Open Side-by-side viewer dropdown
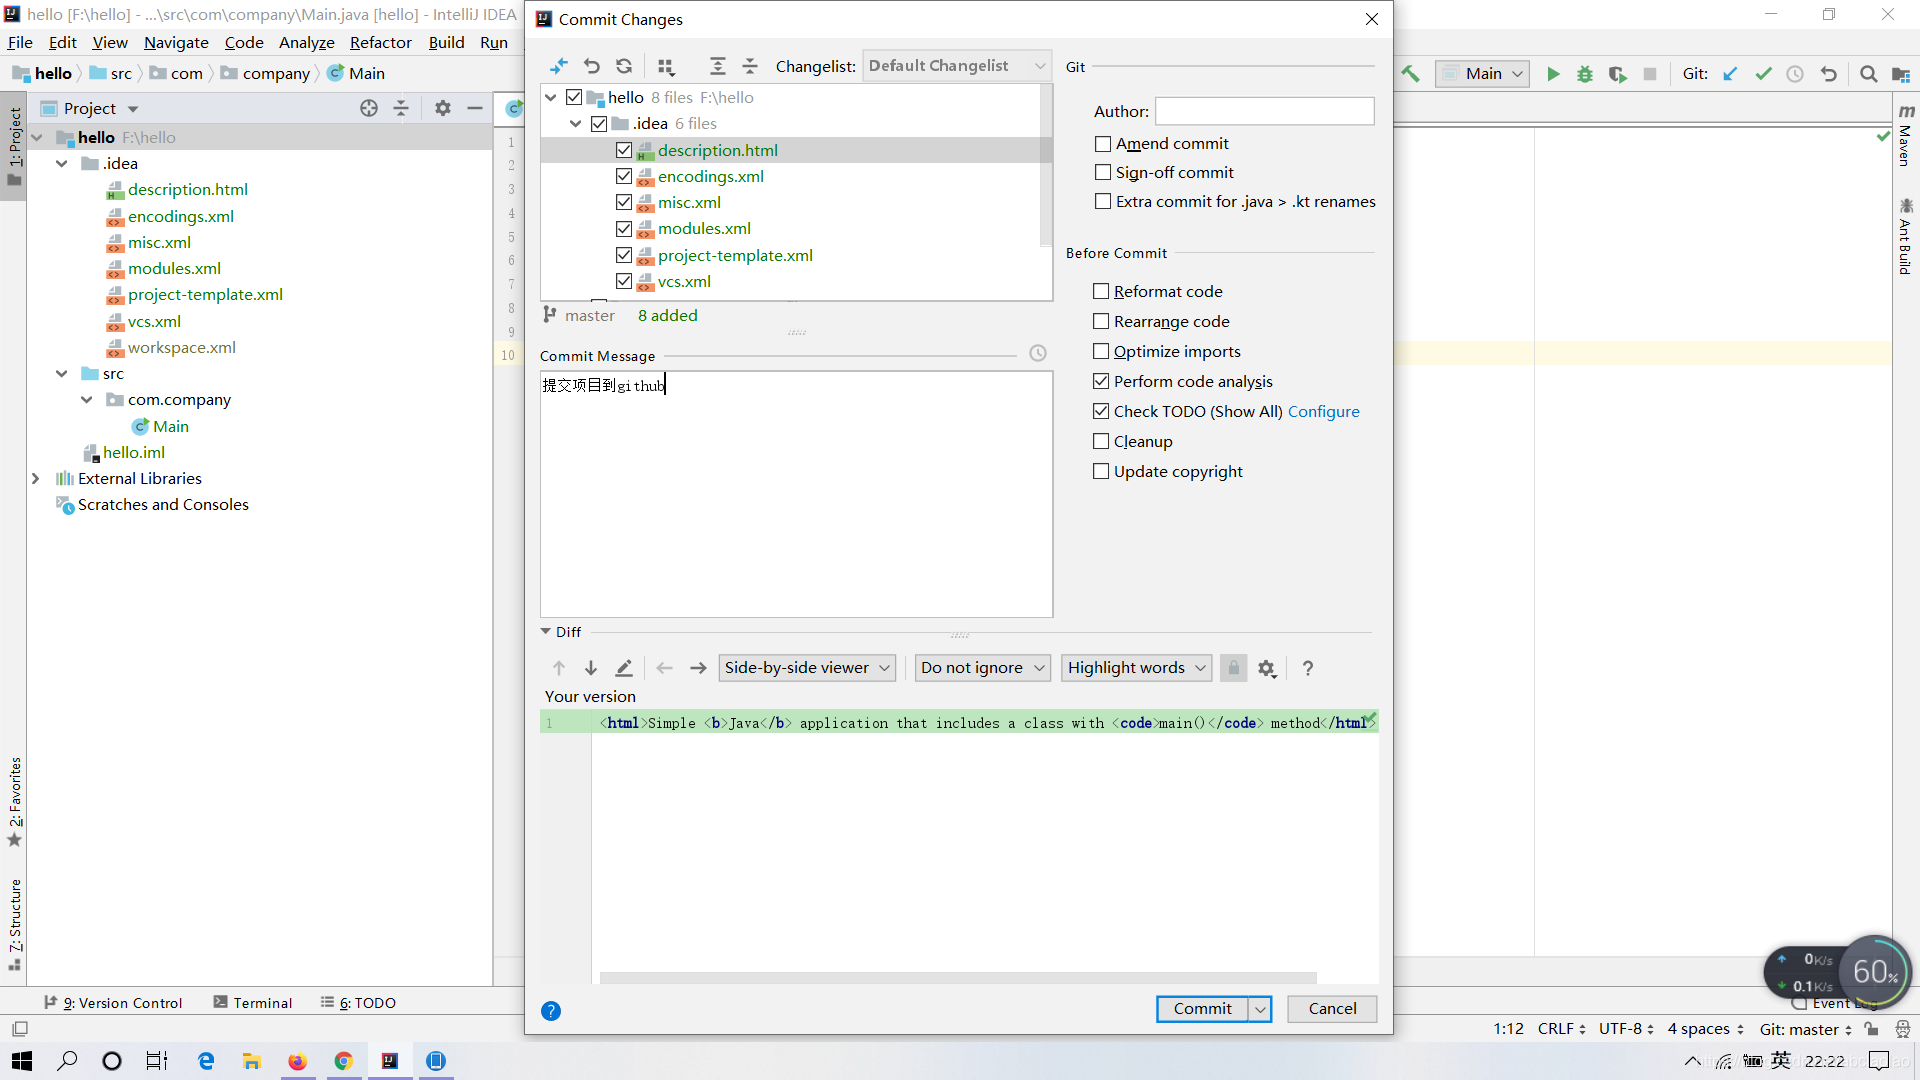This screenshot has height=1080, width=1920. (806, 668)
